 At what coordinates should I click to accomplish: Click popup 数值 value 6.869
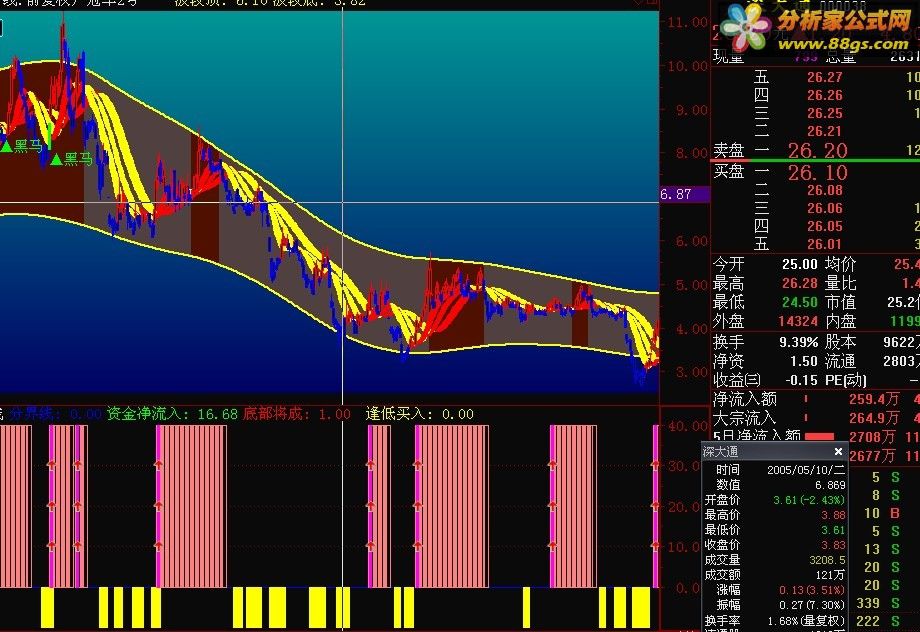pos(830,485)
